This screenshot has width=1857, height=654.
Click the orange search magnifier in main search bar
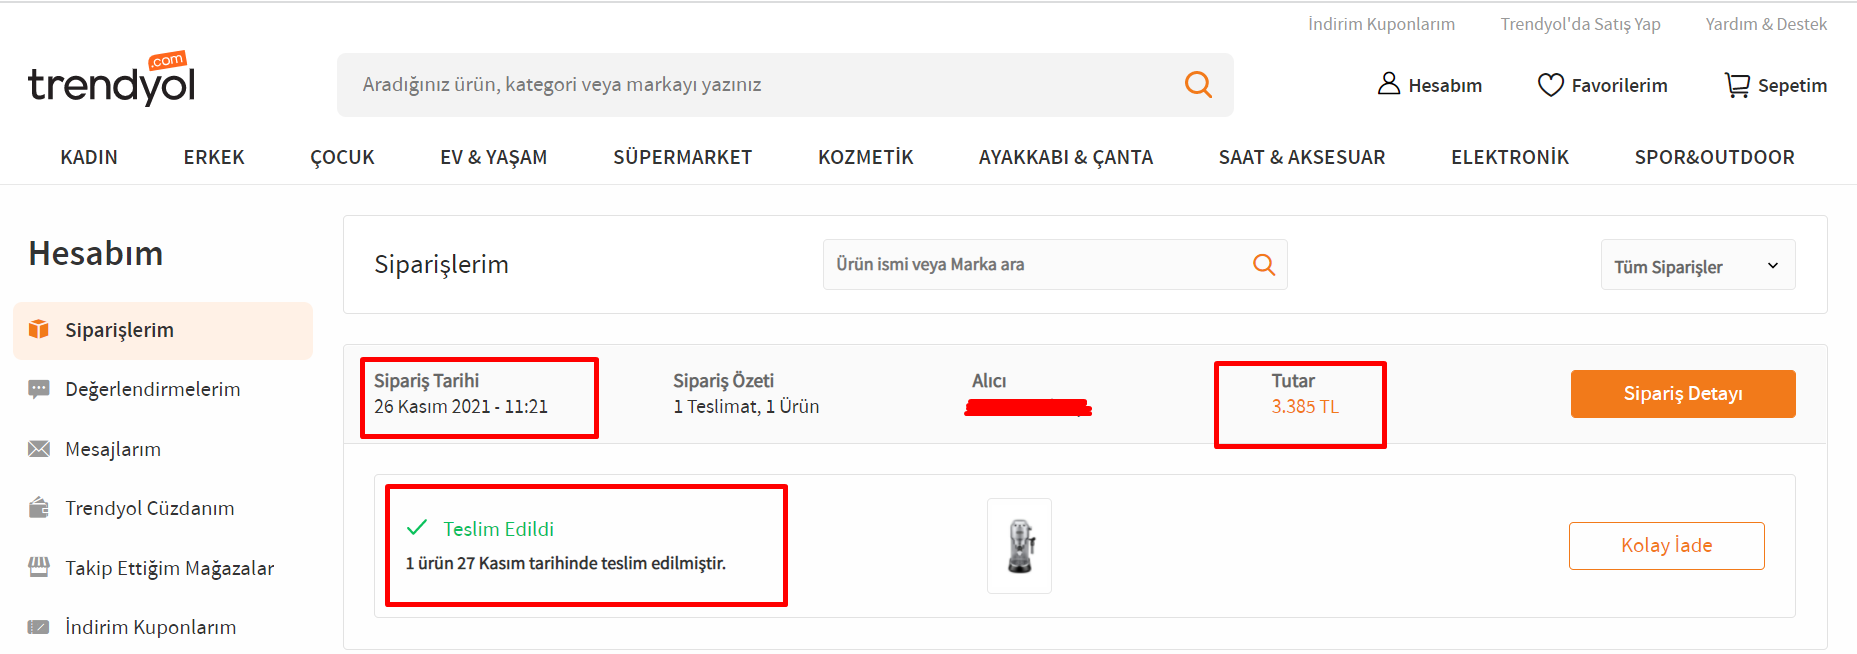click(x=1198, y=85)
